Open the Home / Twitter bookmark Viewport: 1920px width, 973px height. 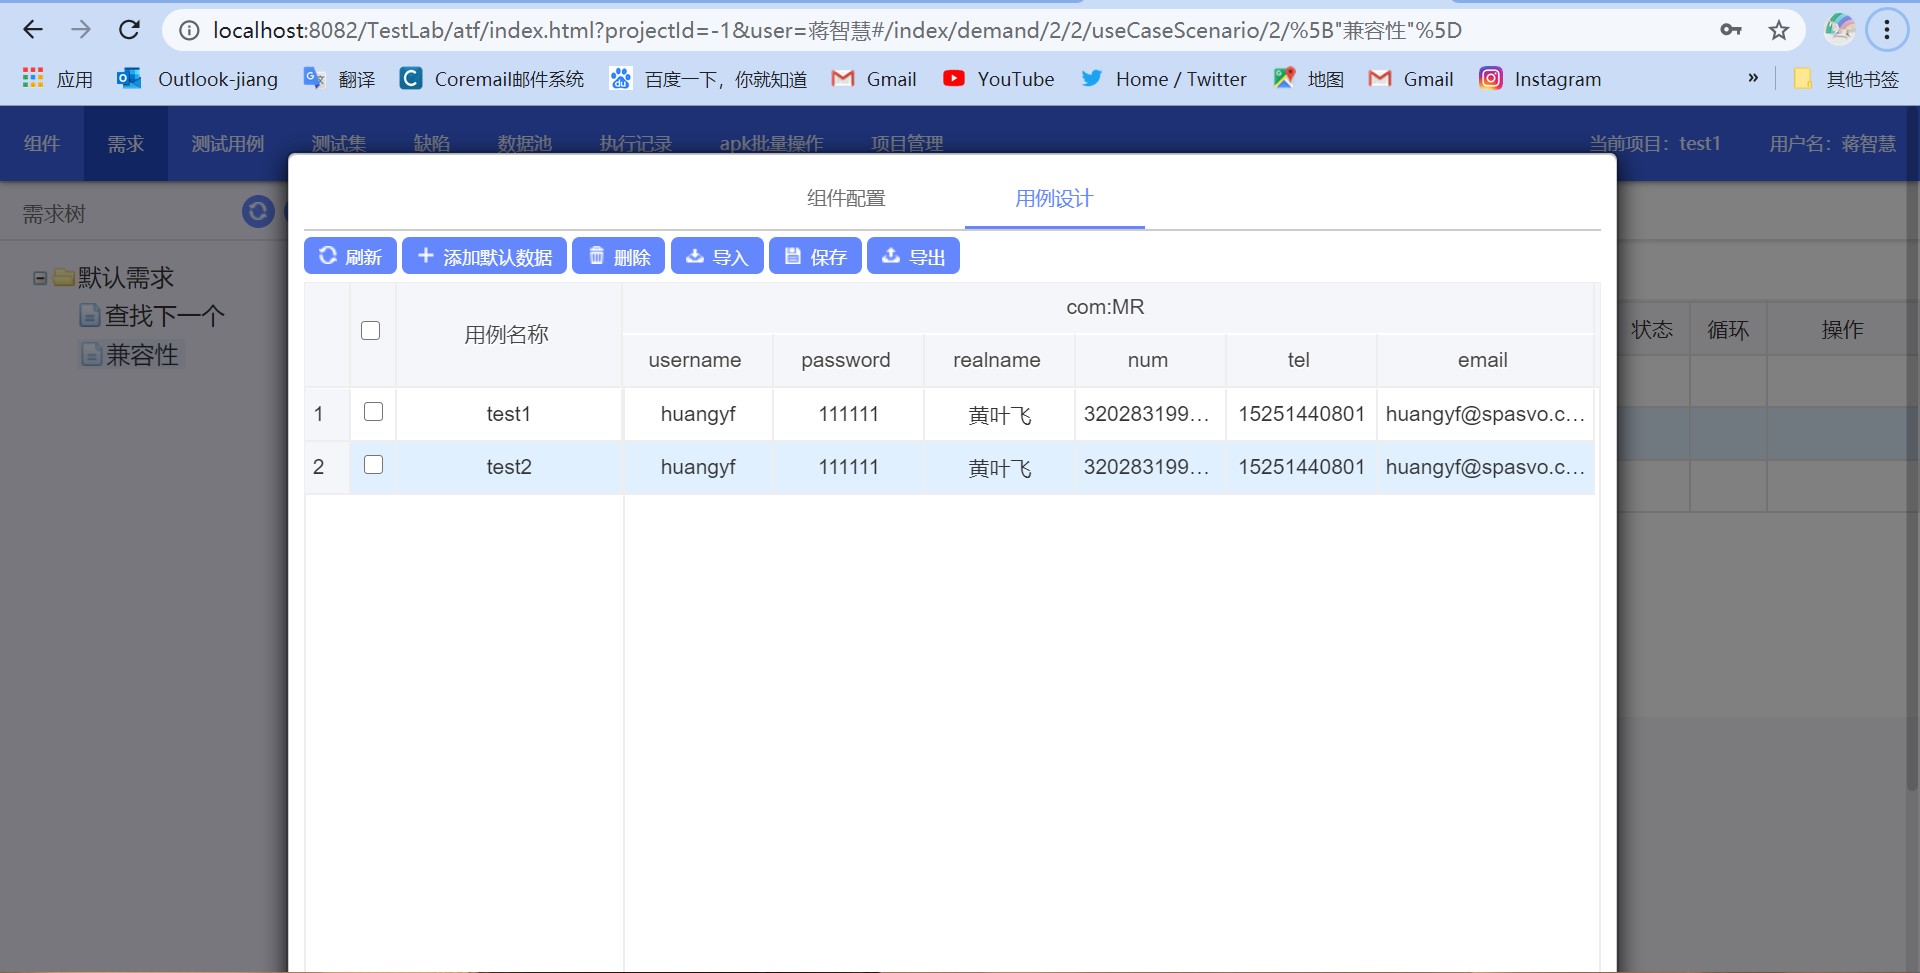point(1164,79)
